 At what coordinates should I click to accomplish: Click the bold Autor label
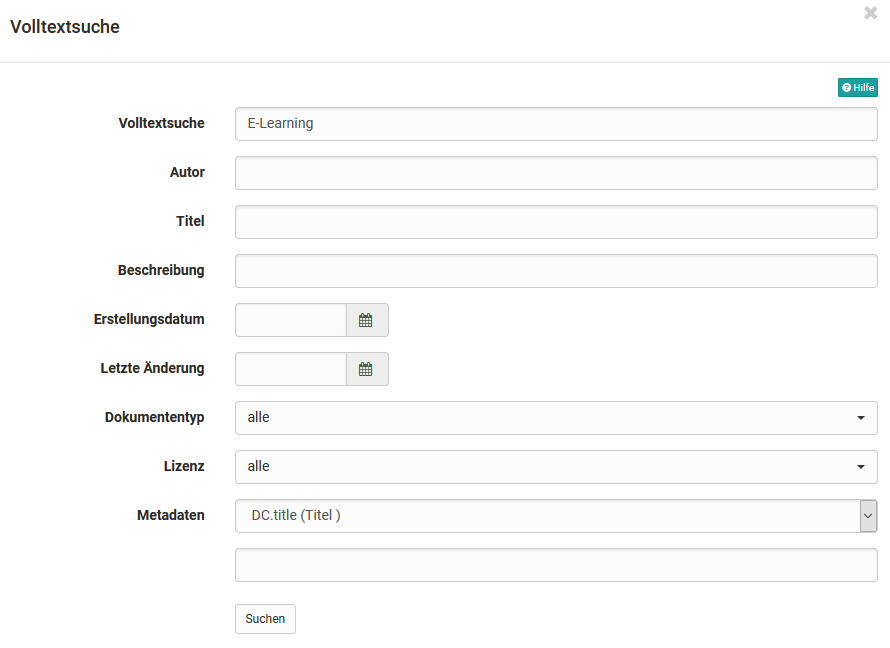pyautogui.click(x=187, y=172)
